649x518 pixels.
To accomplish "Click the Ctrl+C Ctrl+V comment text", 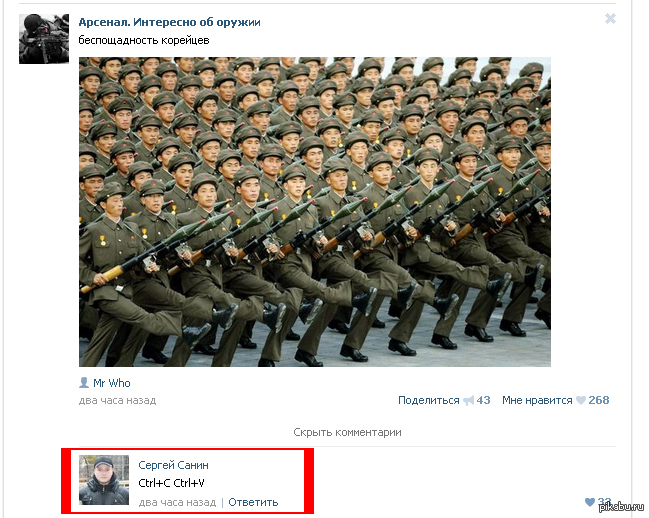I will coord(171,483).
